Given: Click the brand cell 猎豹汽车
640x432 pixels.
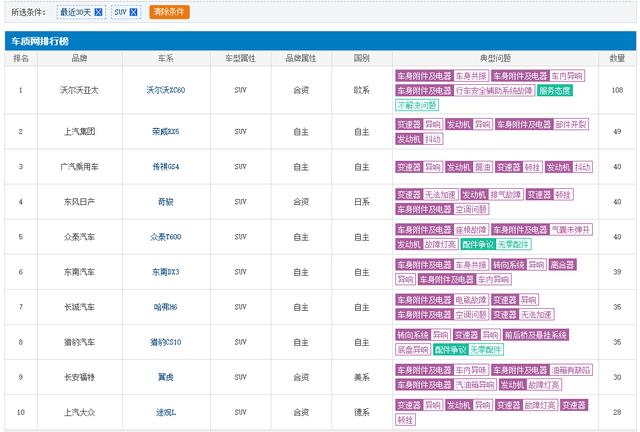Looking at the screenshot, I should pyautogui.click(x=79, y=342).
